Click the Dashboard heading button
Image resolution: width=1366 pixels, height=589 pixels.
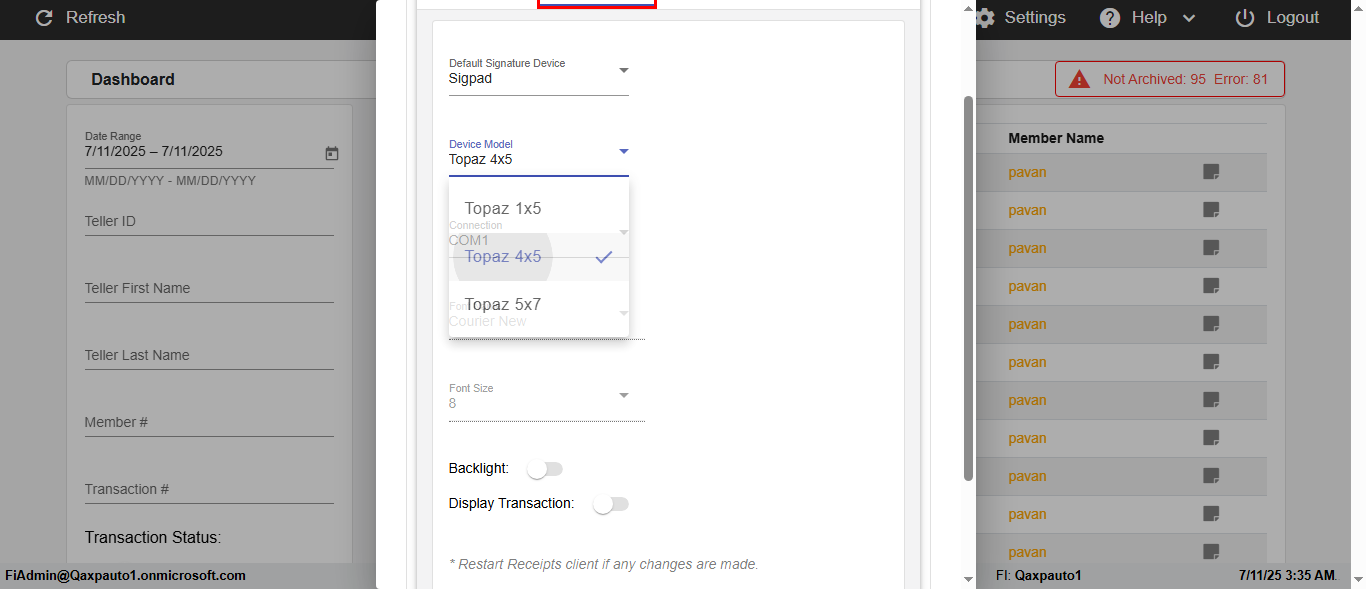133,79
